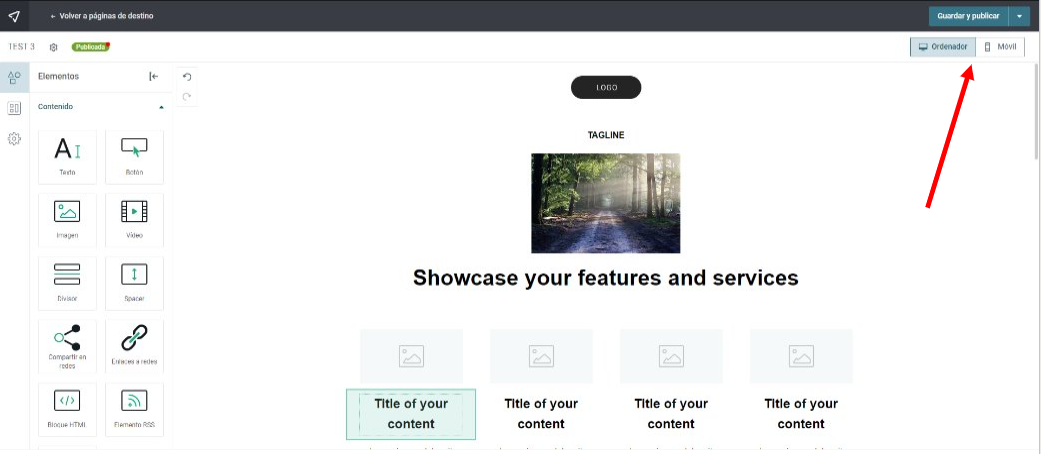The width and height of the screenshot is (1041, 454).
Task: Open the dropdown arrow beside Guardar y publicar
Action: click(x=1019, y=16)
